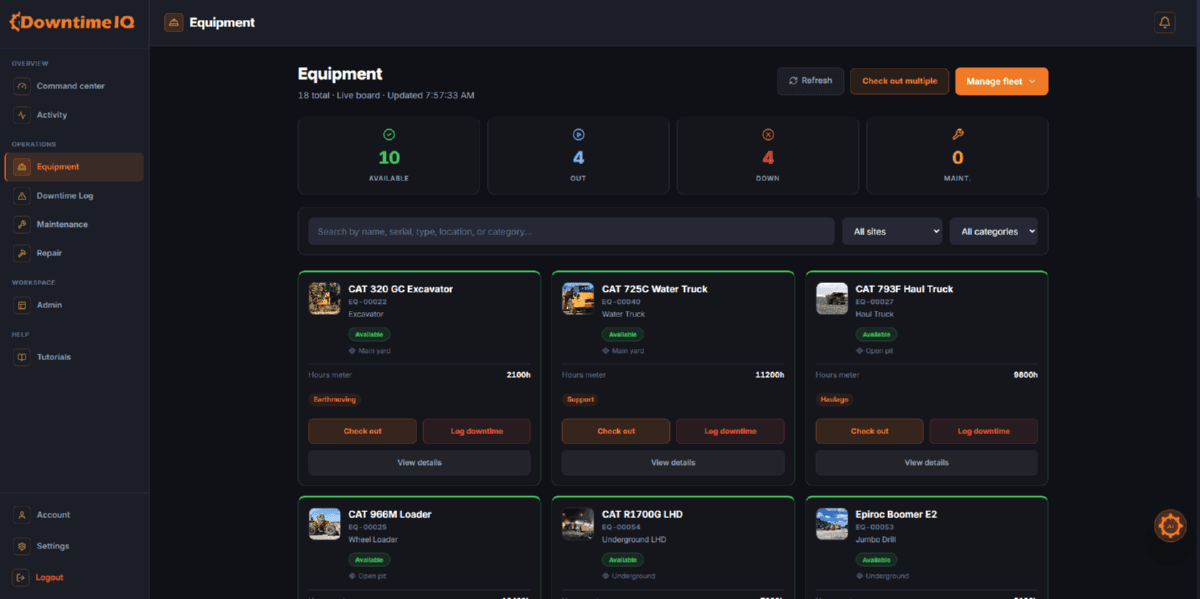
Task: Click the 11200h hours meter value
Action: click(x=769, y=375)
